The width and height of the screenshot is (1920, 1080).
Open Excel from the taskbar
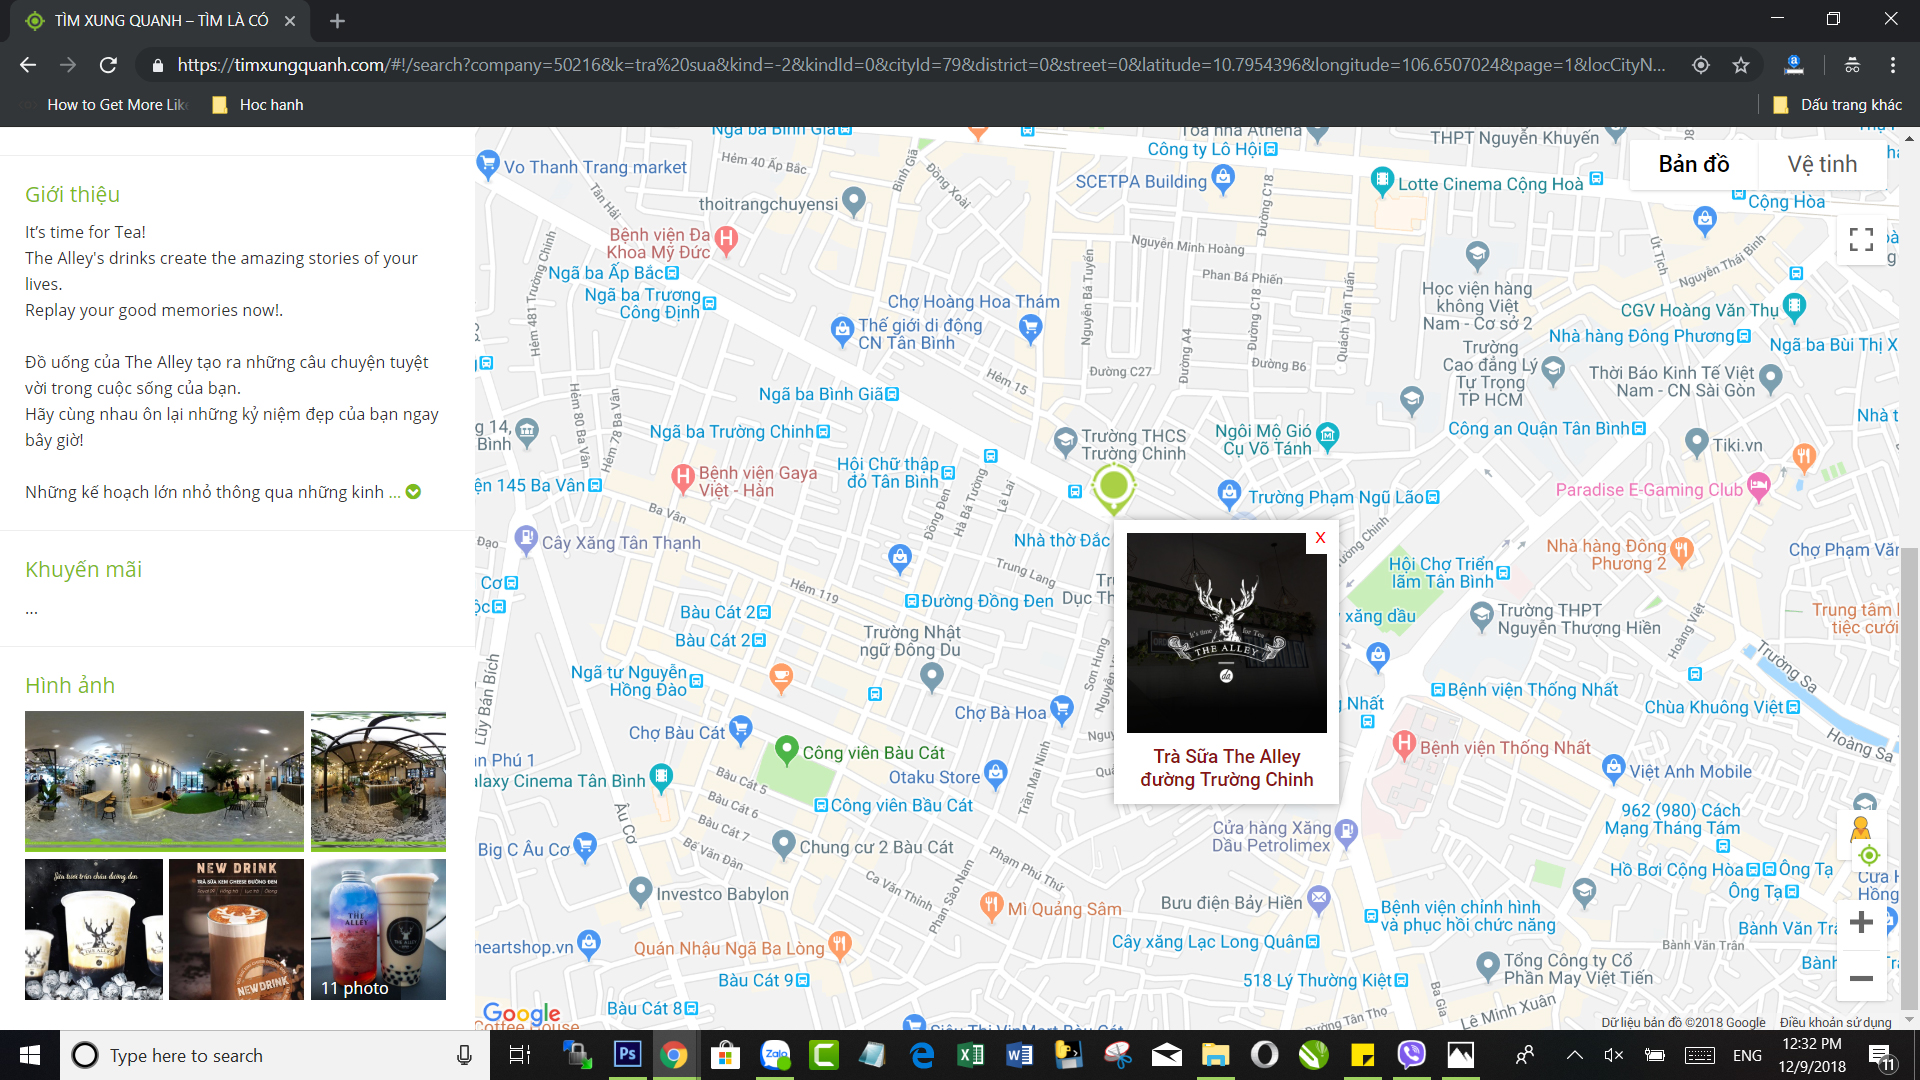click(970, 1055)
